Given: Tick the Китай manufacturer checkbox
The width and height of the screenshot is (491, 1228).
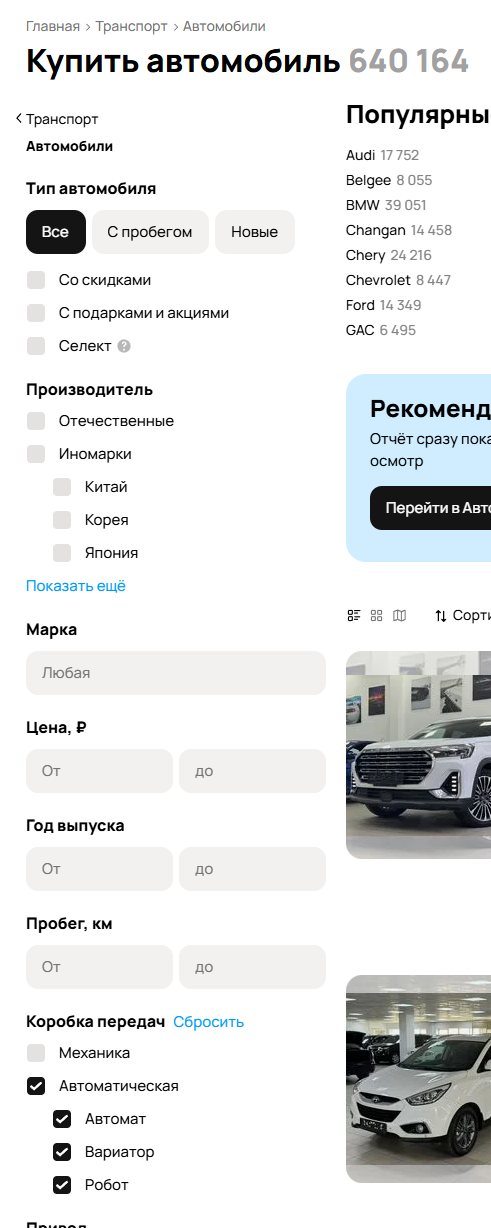Looking at the screenshot, I should tap(63, 487).
